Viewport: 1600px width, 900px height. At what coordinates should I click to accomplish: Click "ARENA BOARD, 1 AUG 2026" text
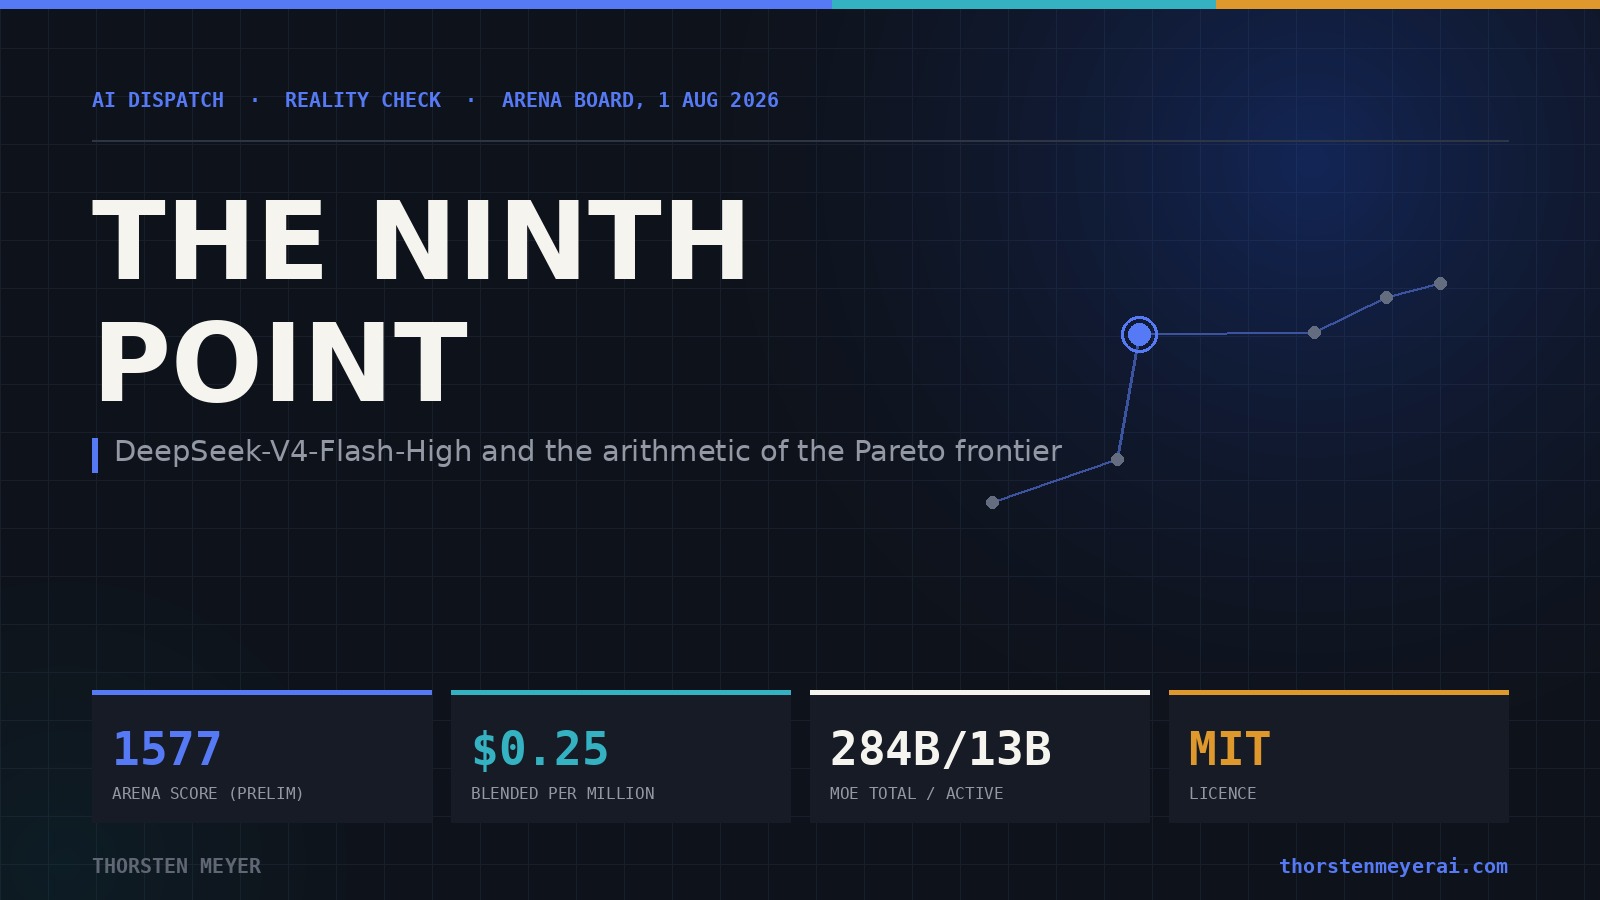coord(640,100)
